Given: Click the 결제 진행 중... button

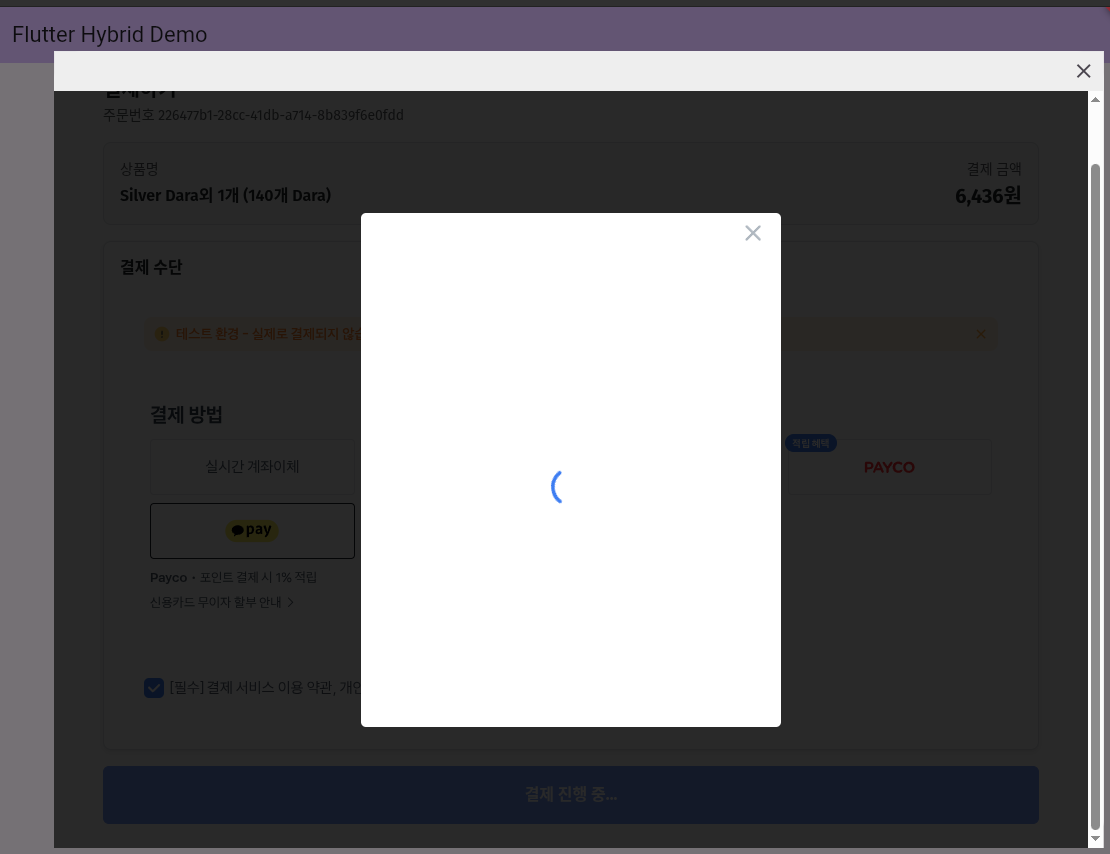Looking at the screenshot, I should pos(571,795).
